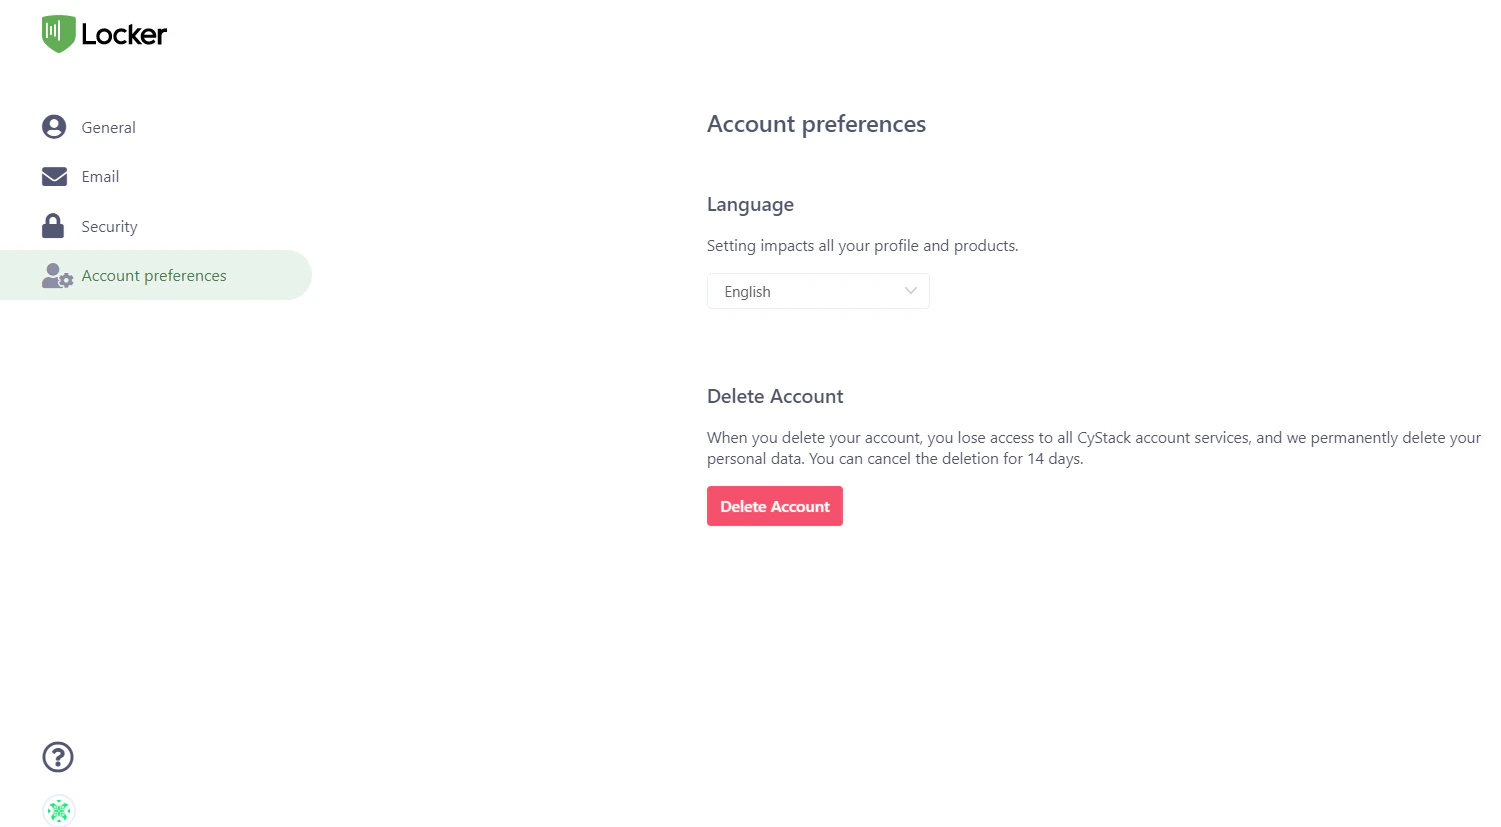
Task: Click the user profile icon beside General
Action: [53, 126]
